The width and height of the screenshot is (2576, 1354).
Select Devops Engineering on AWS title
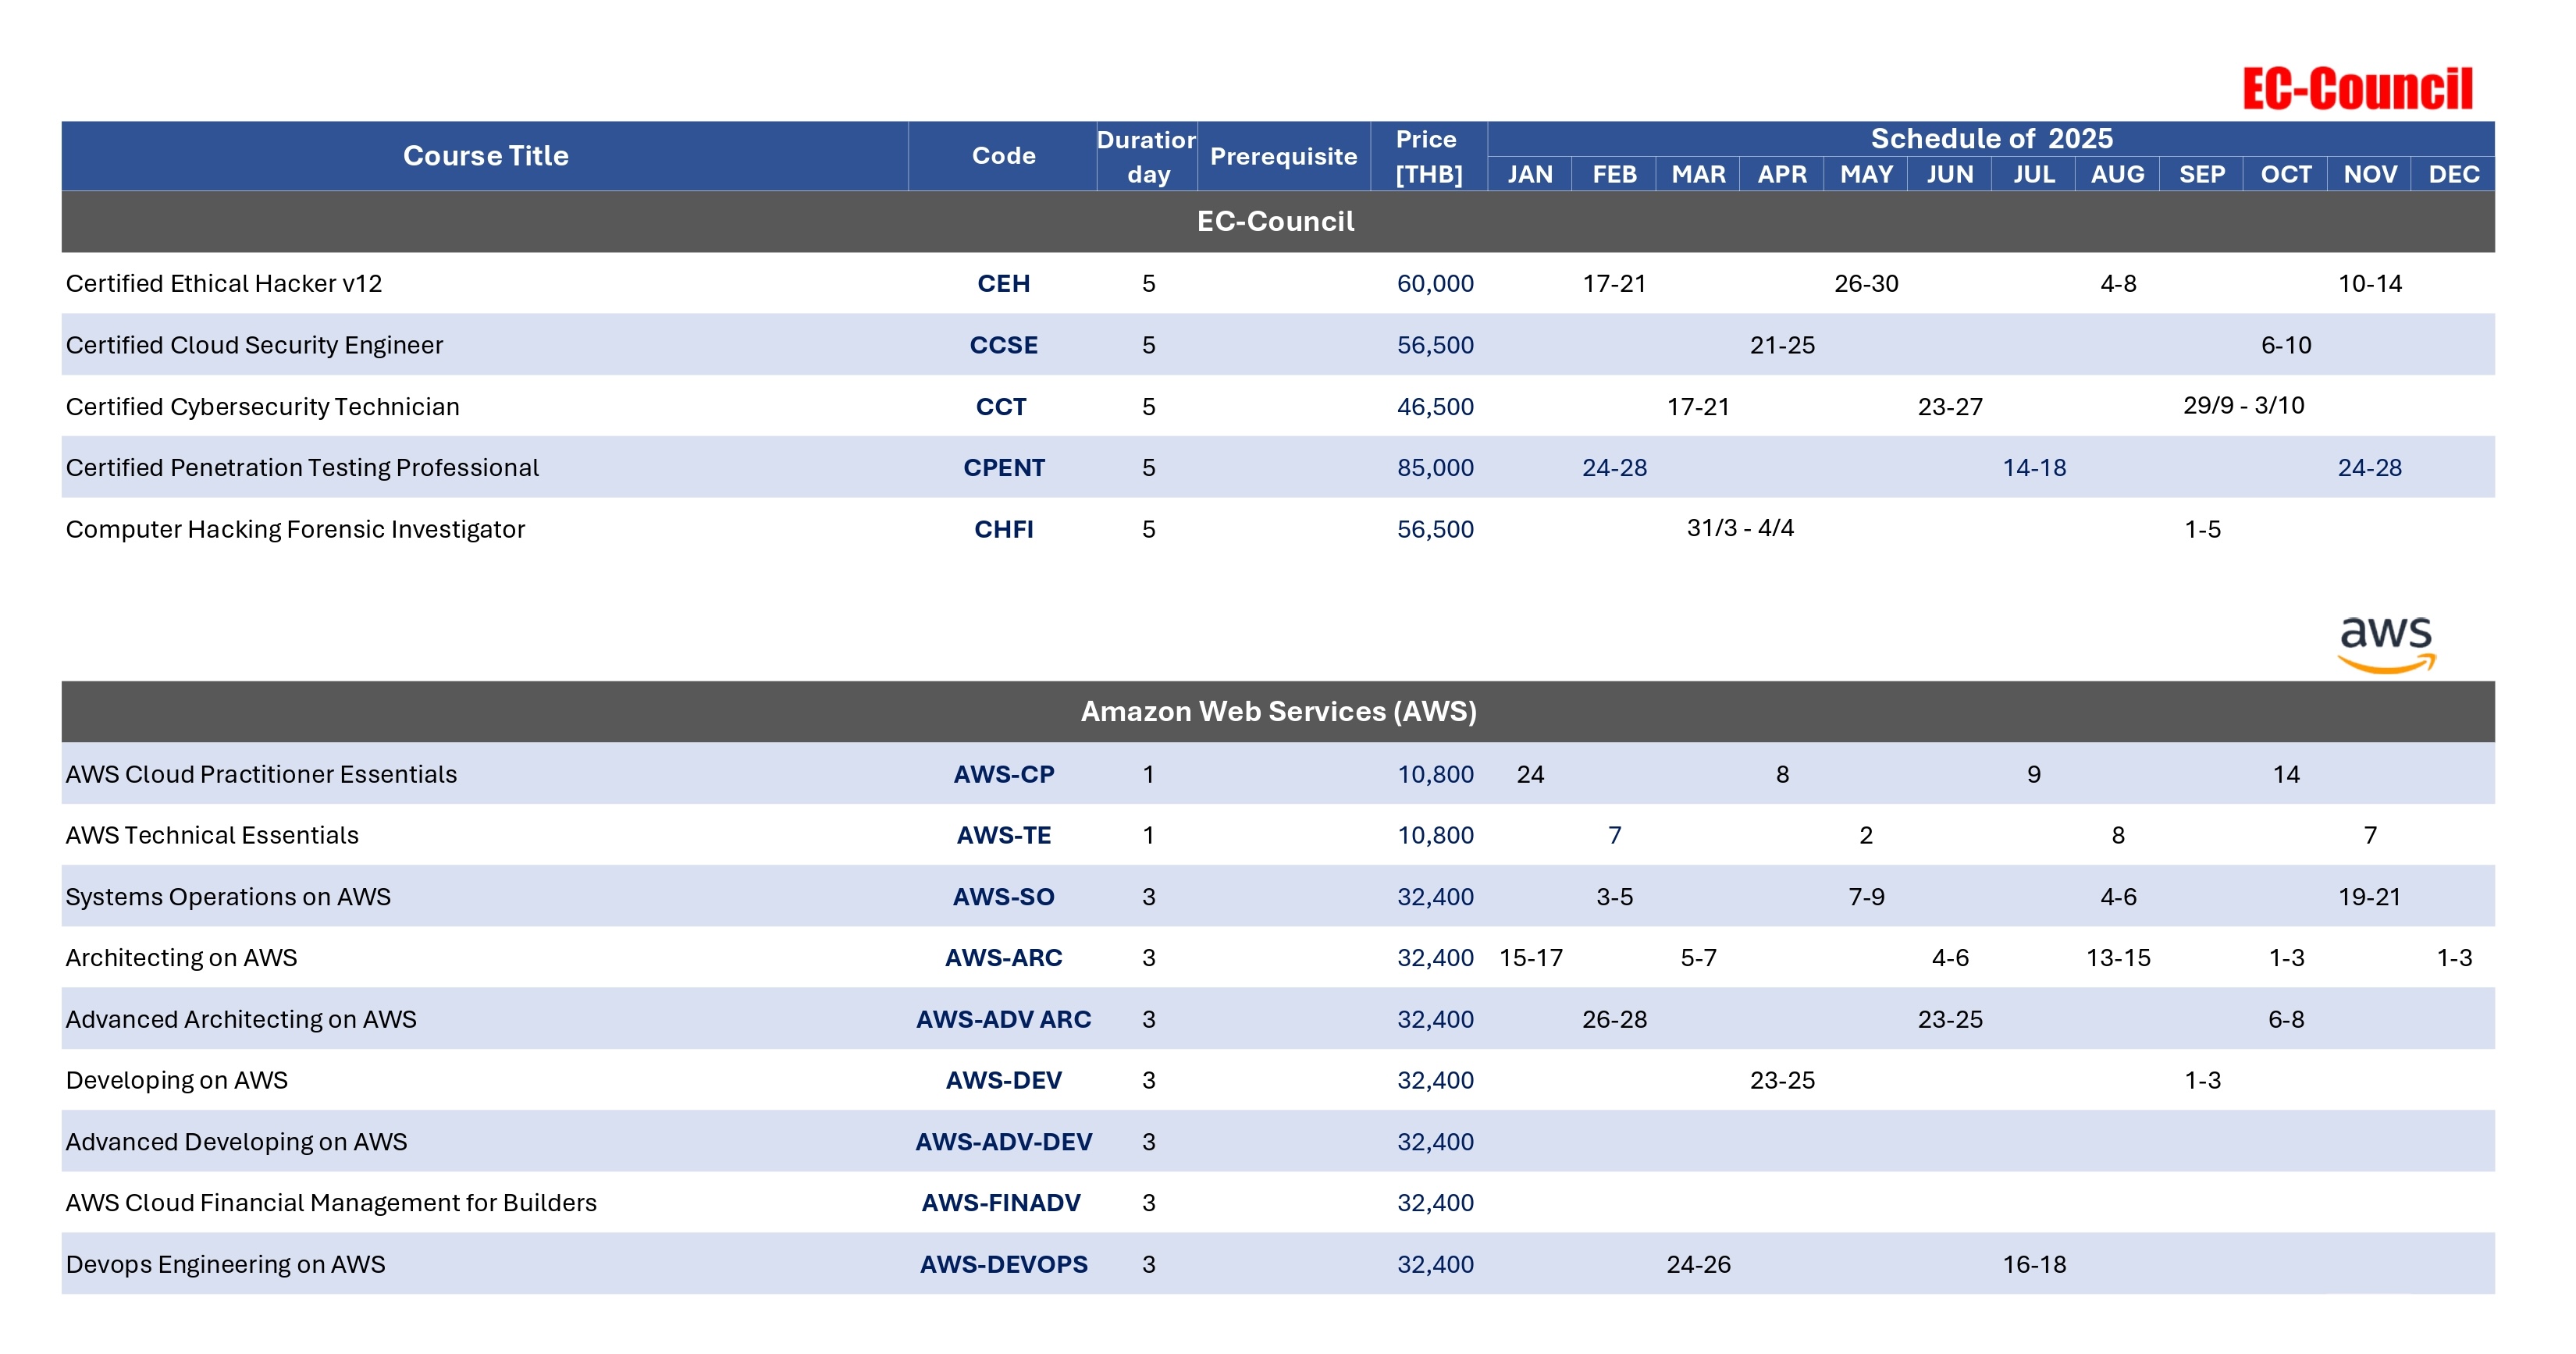225,1264
